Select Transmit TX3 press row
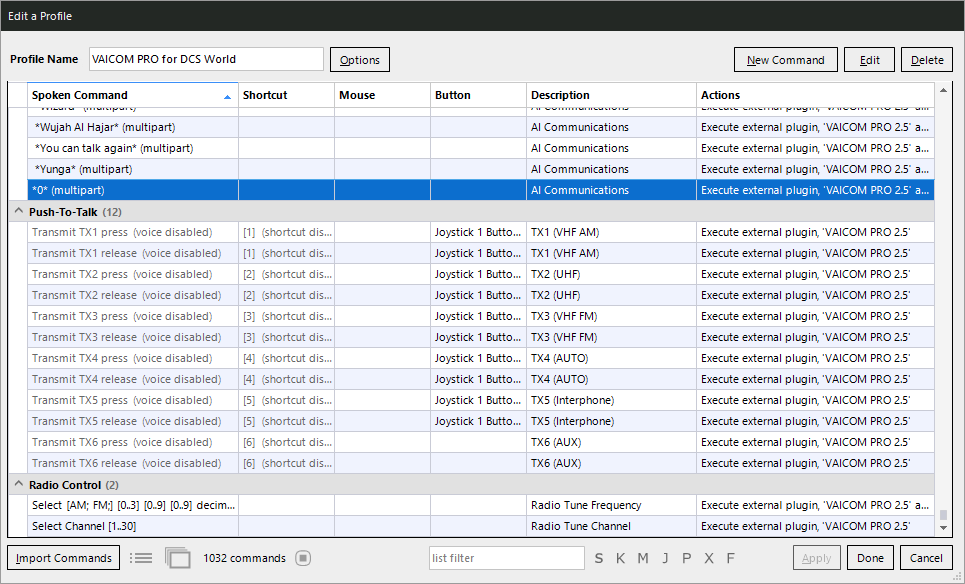The height and width of the screenshot is (584, 965). 481,316
